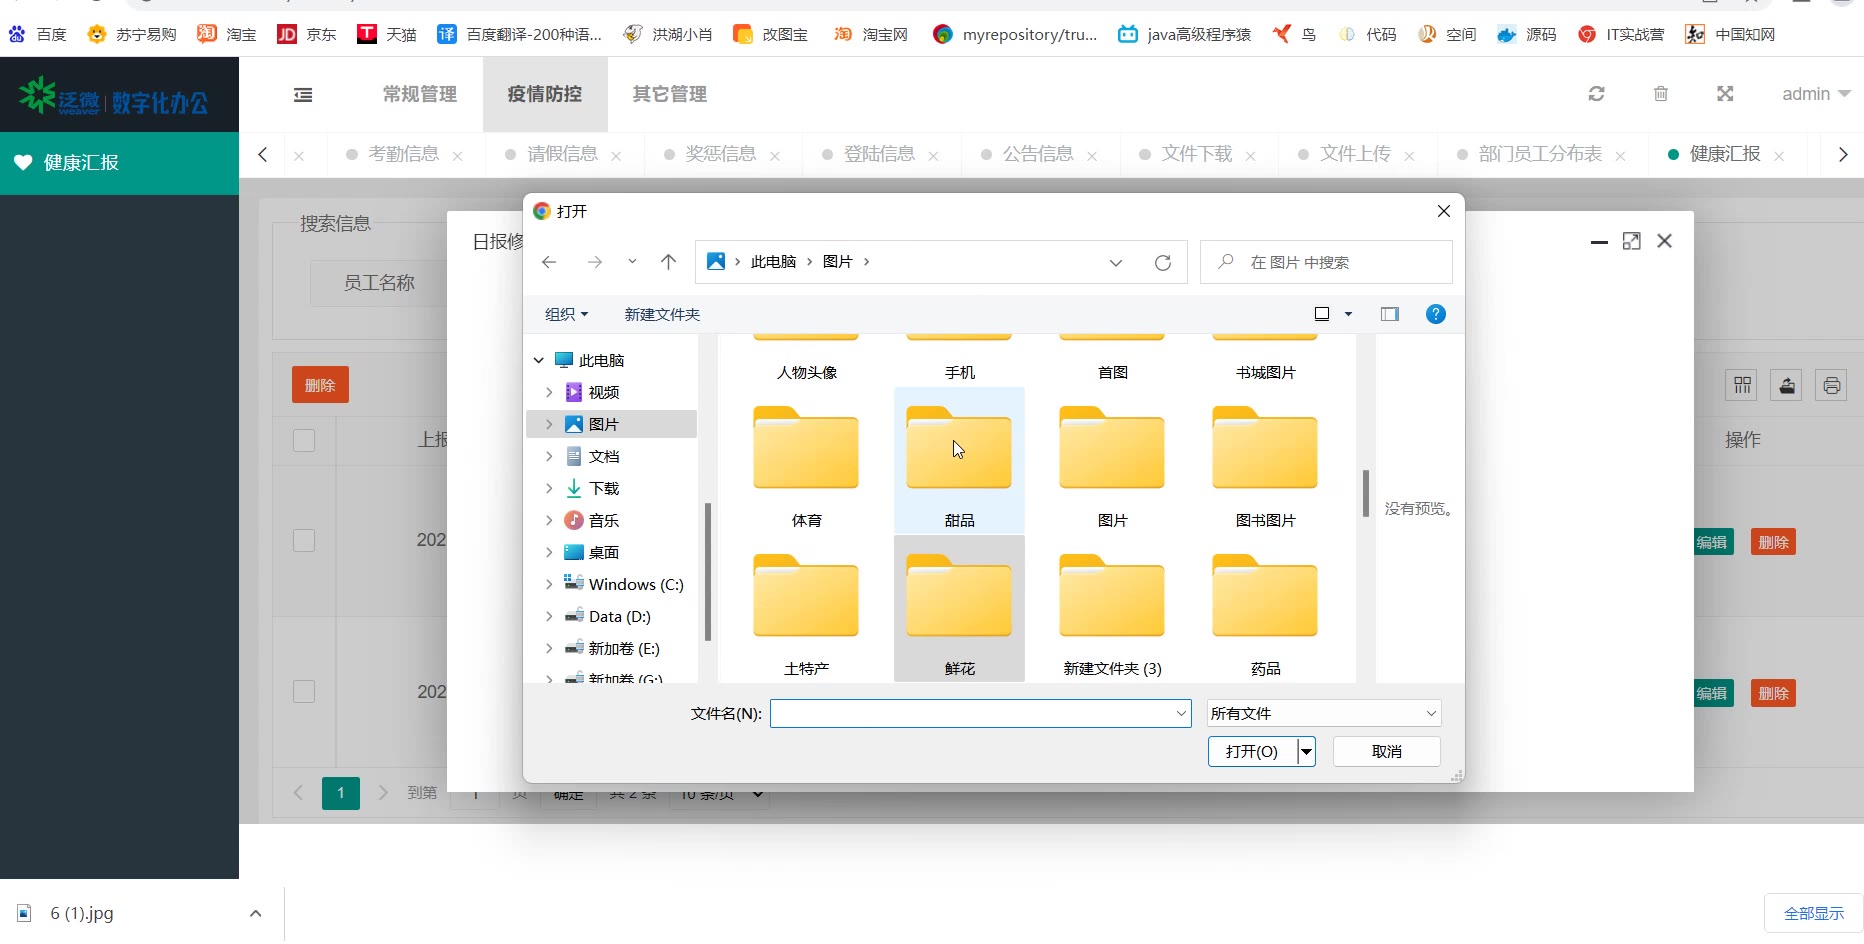The width and height of the screenshot is (1864, 944).
Task: Open the downloaded 6 (1).jpg file
Action: tap(82, 913)
